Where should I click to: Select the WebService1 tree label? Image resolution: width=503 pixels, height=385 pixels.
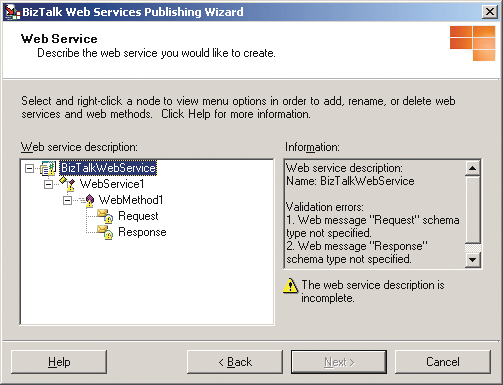[112, 184]
